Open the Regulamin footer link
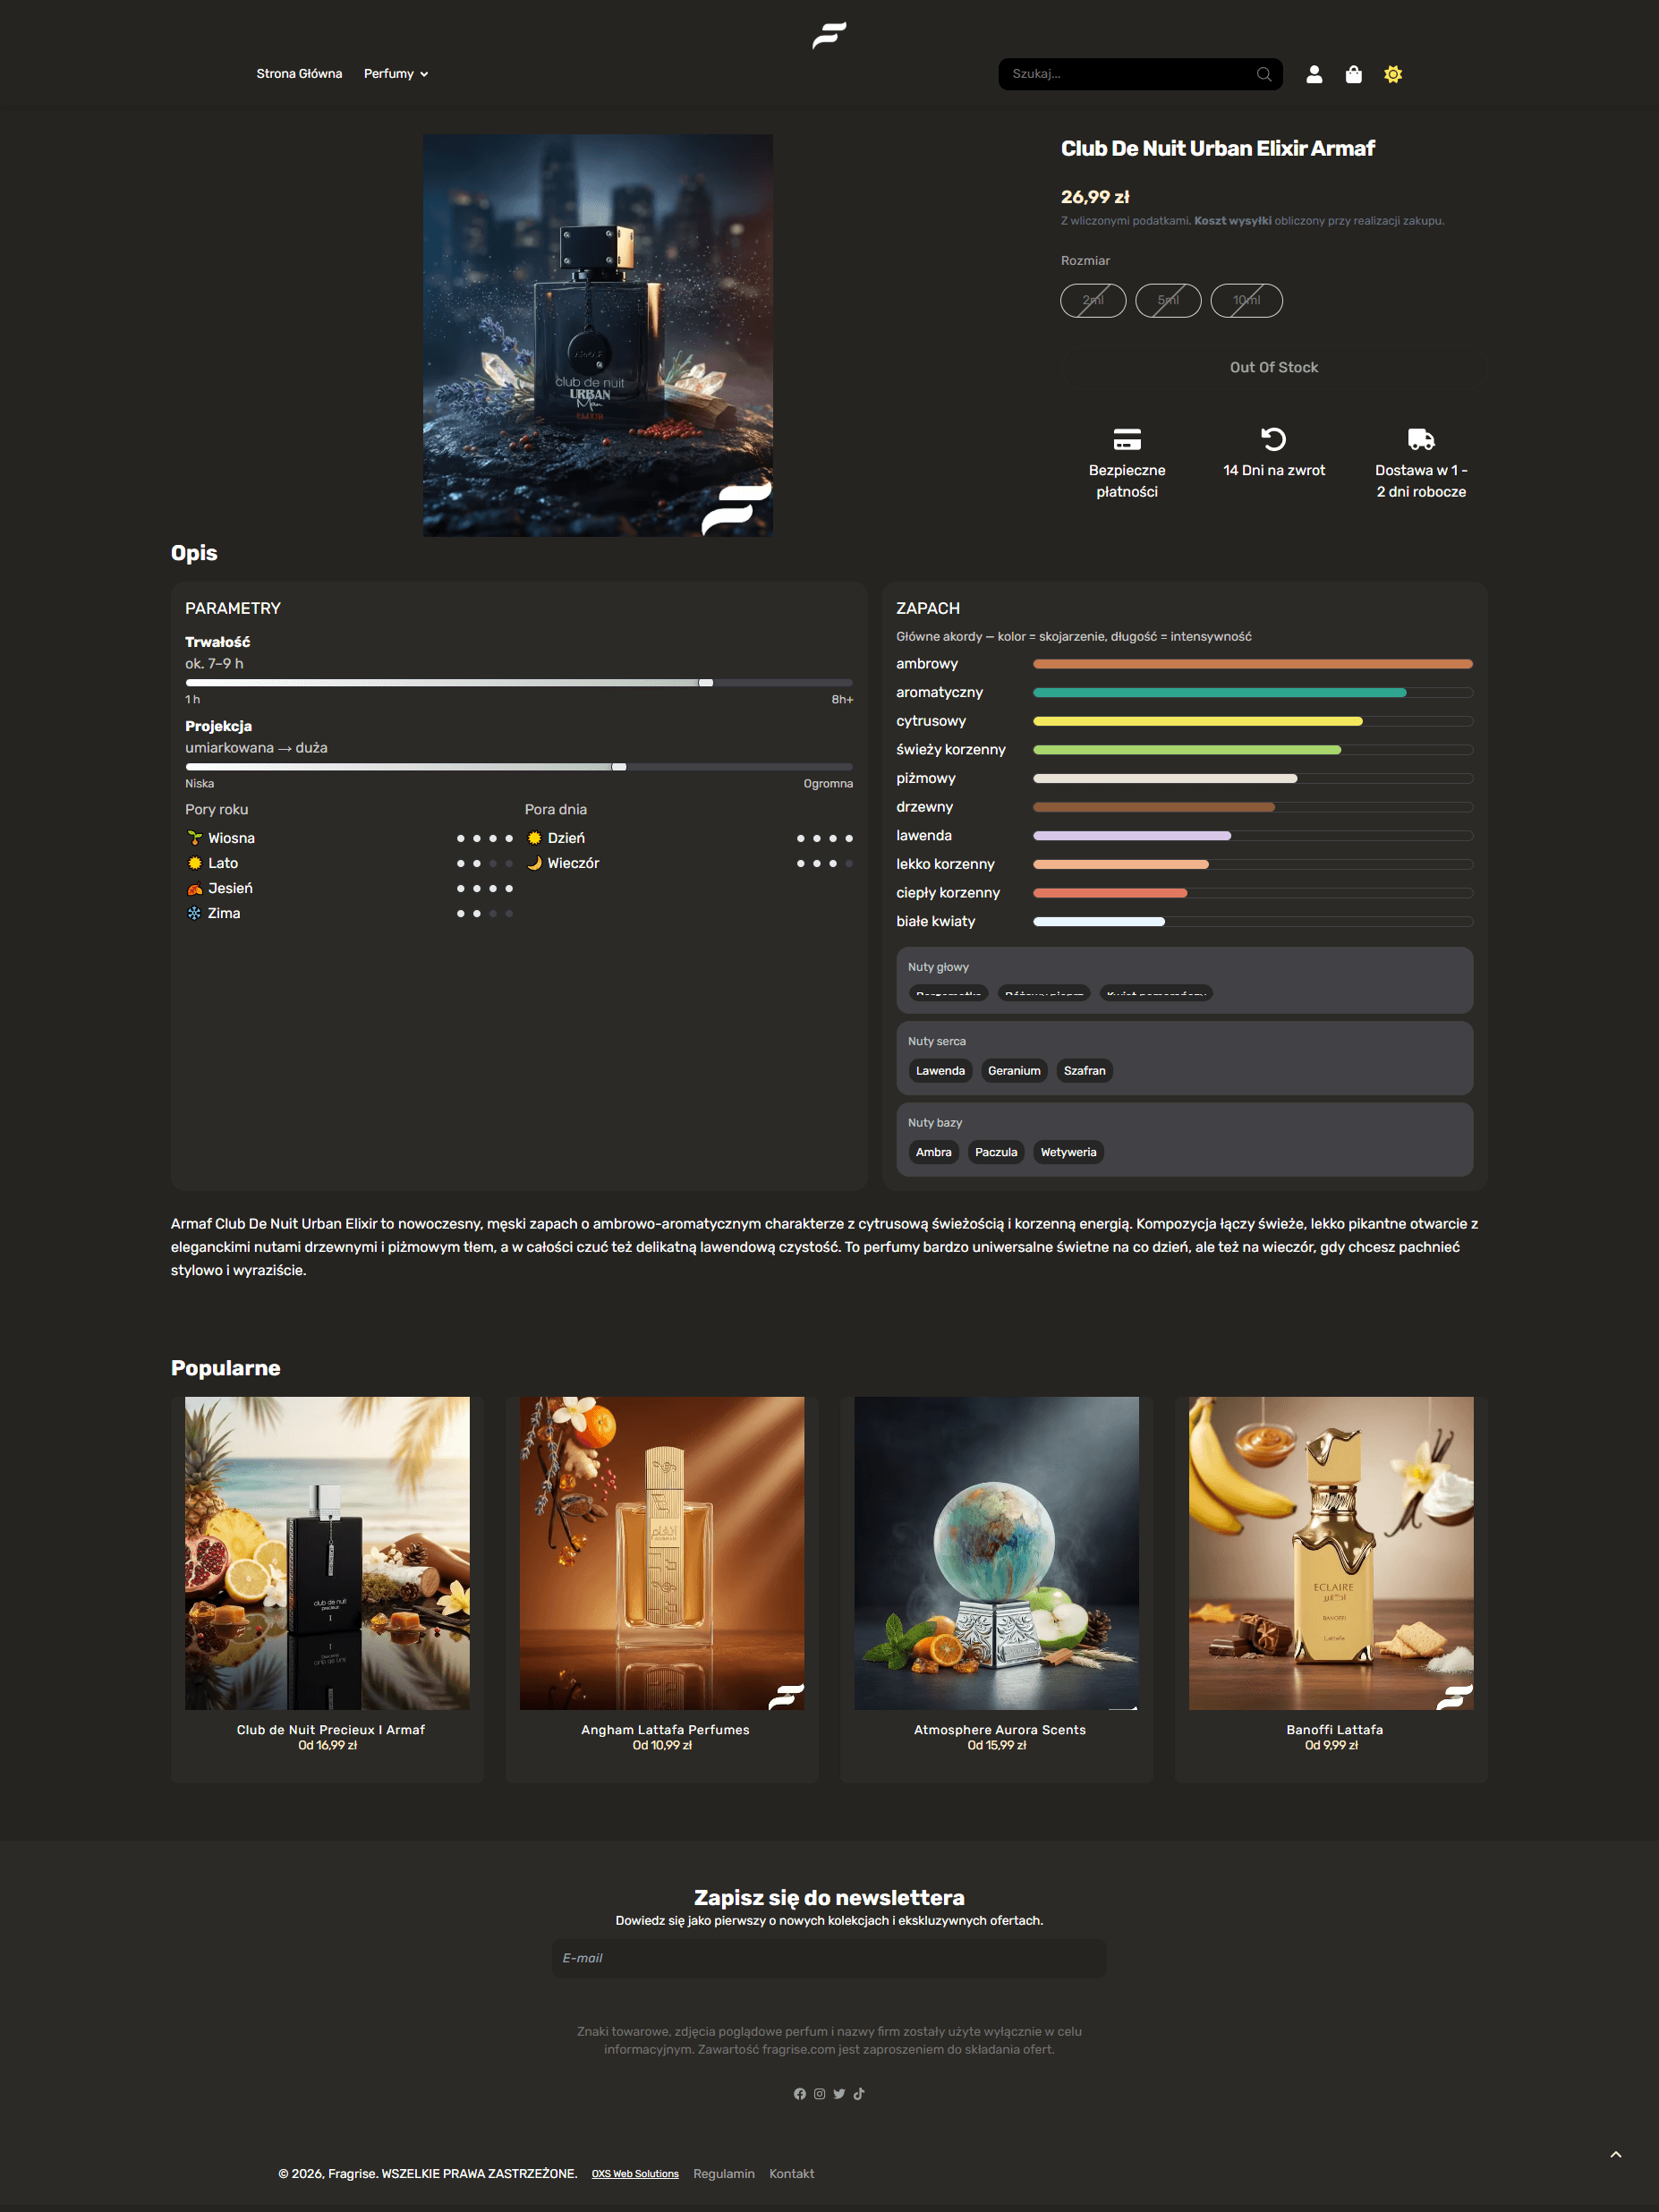The width and height of the screenshot is (1659, 2212). (724, 2174)
